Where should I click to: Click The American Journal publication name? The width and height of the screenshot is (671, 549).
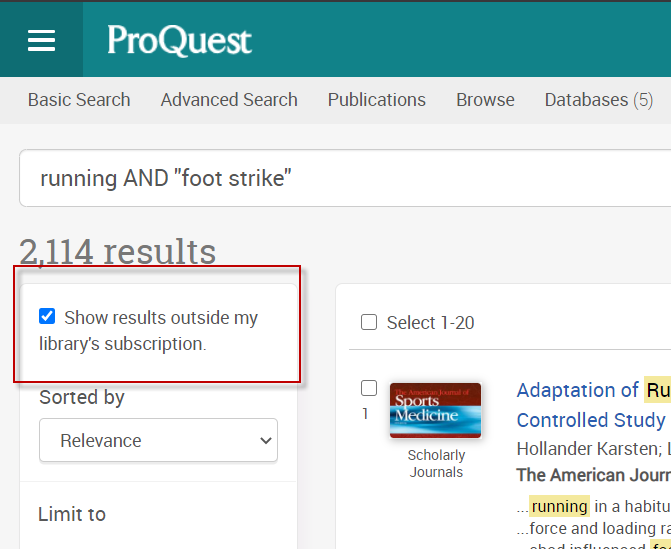point(592,475)
